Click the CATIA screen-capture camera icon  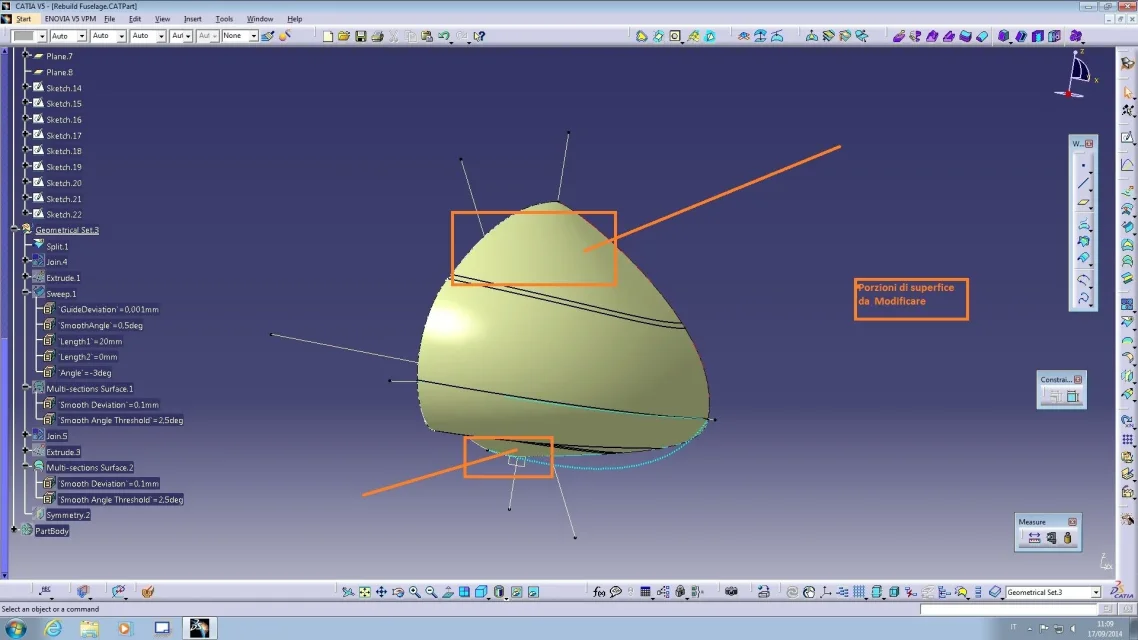732,592
